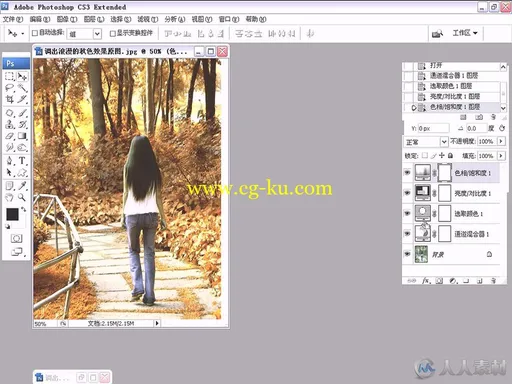The height and width of the screenshot is (384, 512).
Task: Create new fill or adjustment layer
Action: (453, 281)
